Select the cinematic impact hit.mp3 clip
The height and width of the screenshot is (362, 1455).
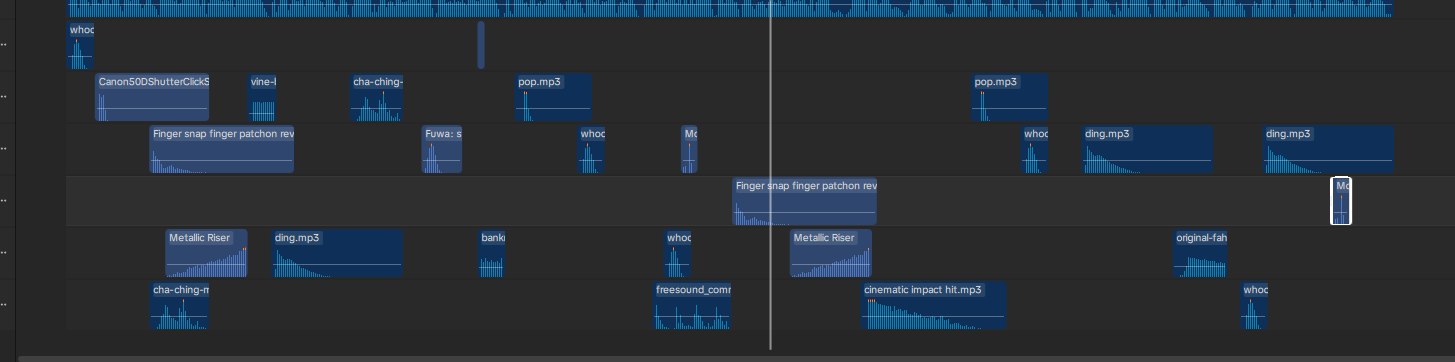934,305
